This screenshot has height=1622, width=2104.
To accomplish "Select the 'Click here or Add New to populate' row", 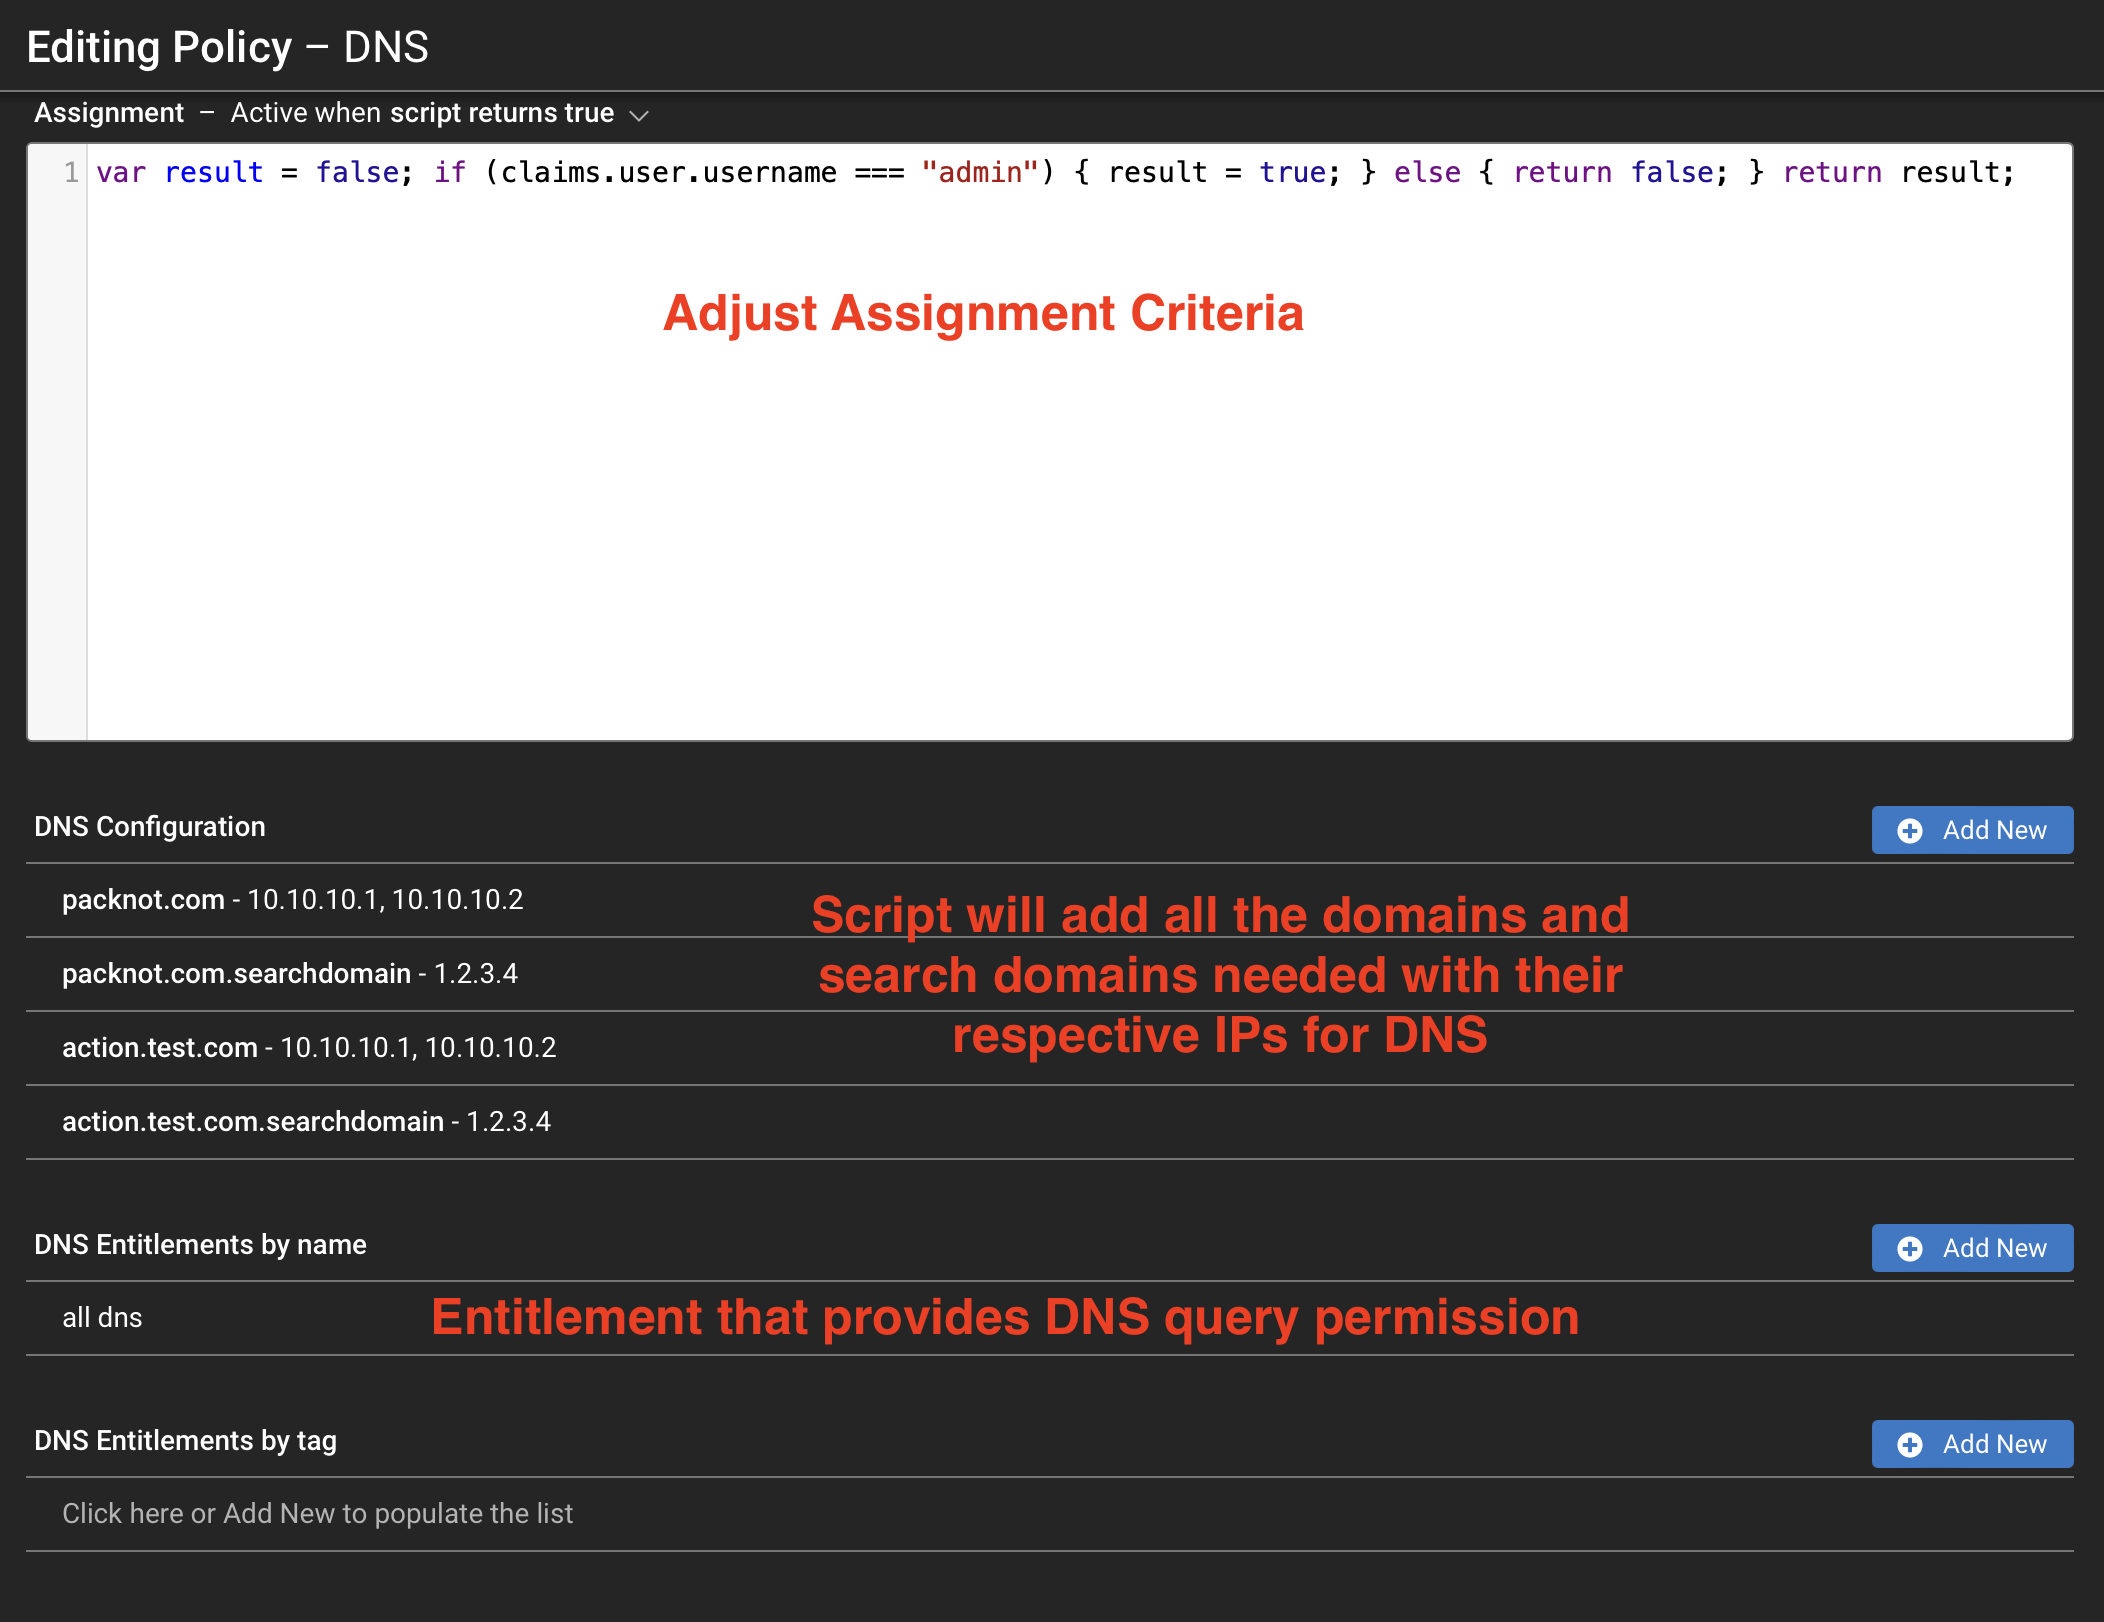I will pyautogui.click(x=318, y=1514).
